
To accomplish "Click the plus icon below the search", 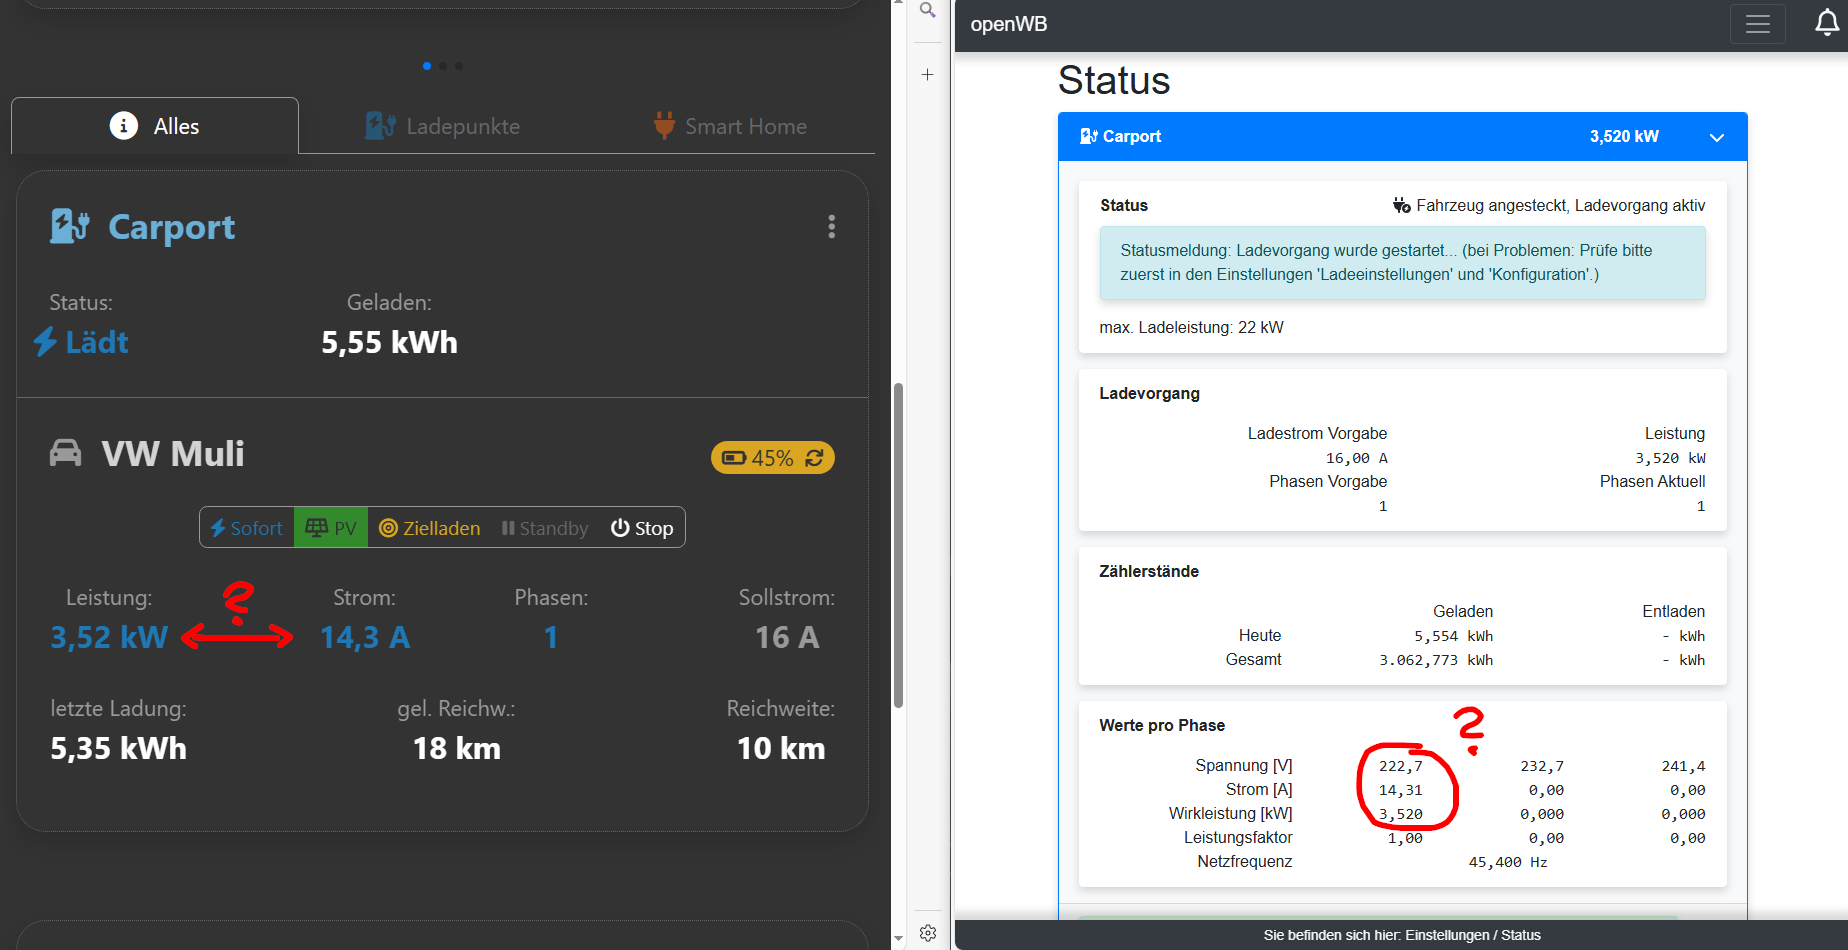I will tap(927, 74).
